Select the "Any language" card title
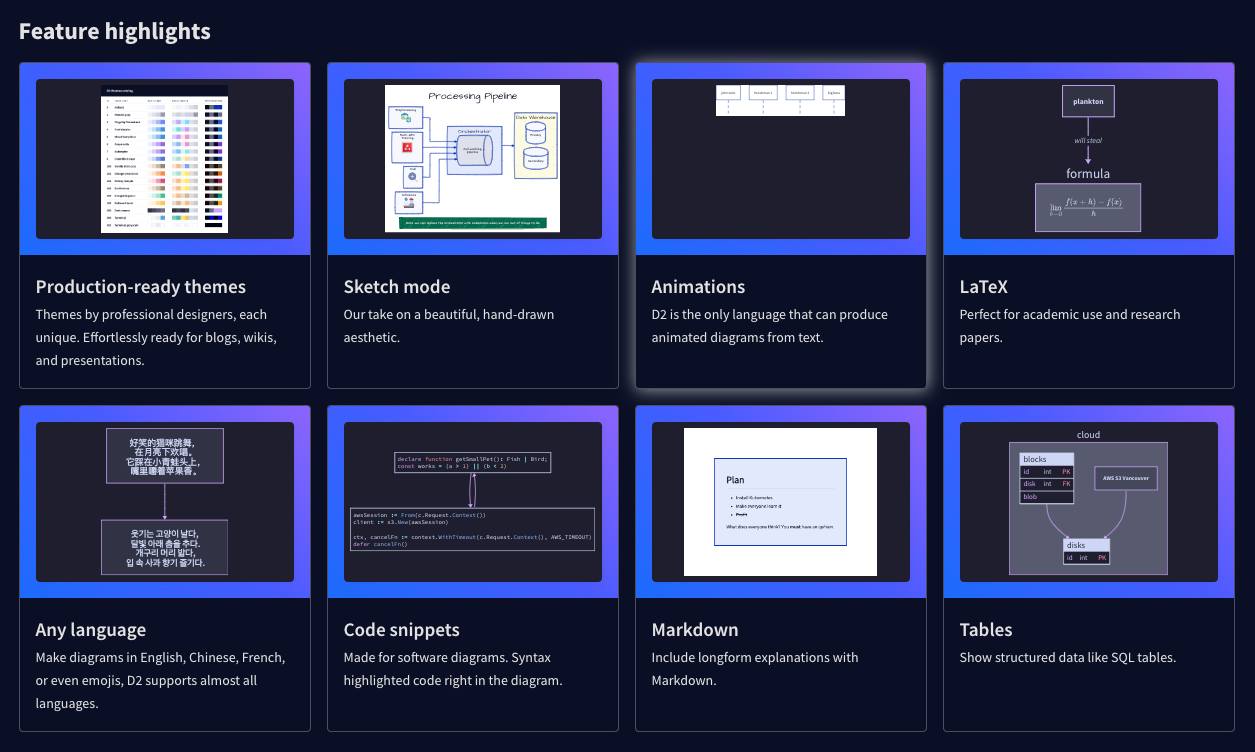This screenshot has width=1255, height=752. [91, 630]
